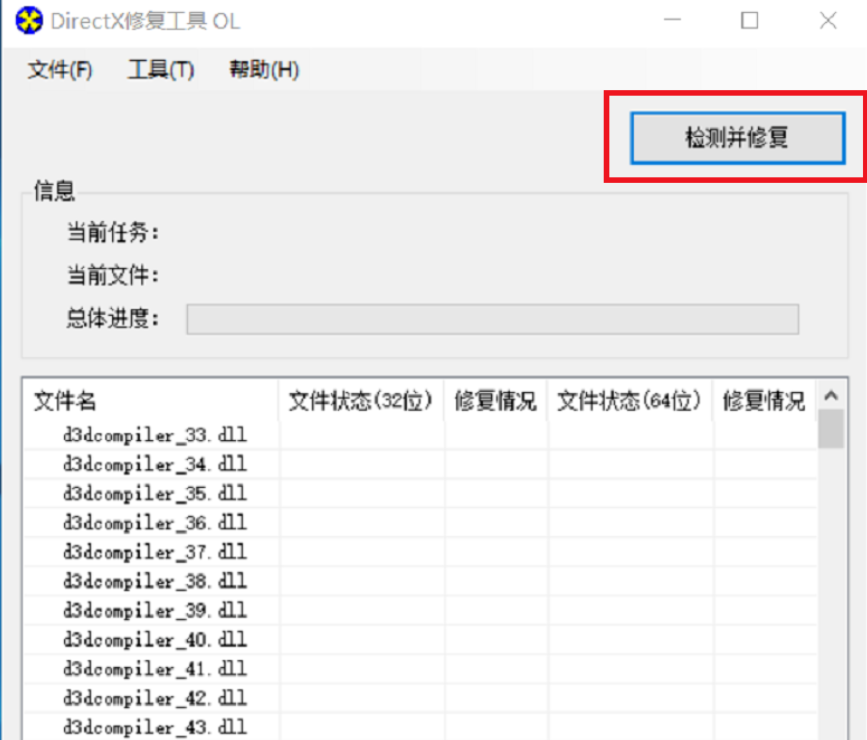This screenshot has width=867, height=740.
Task: Select the d3dcompiler_42.dll row
Action: (x=154, y=697)
